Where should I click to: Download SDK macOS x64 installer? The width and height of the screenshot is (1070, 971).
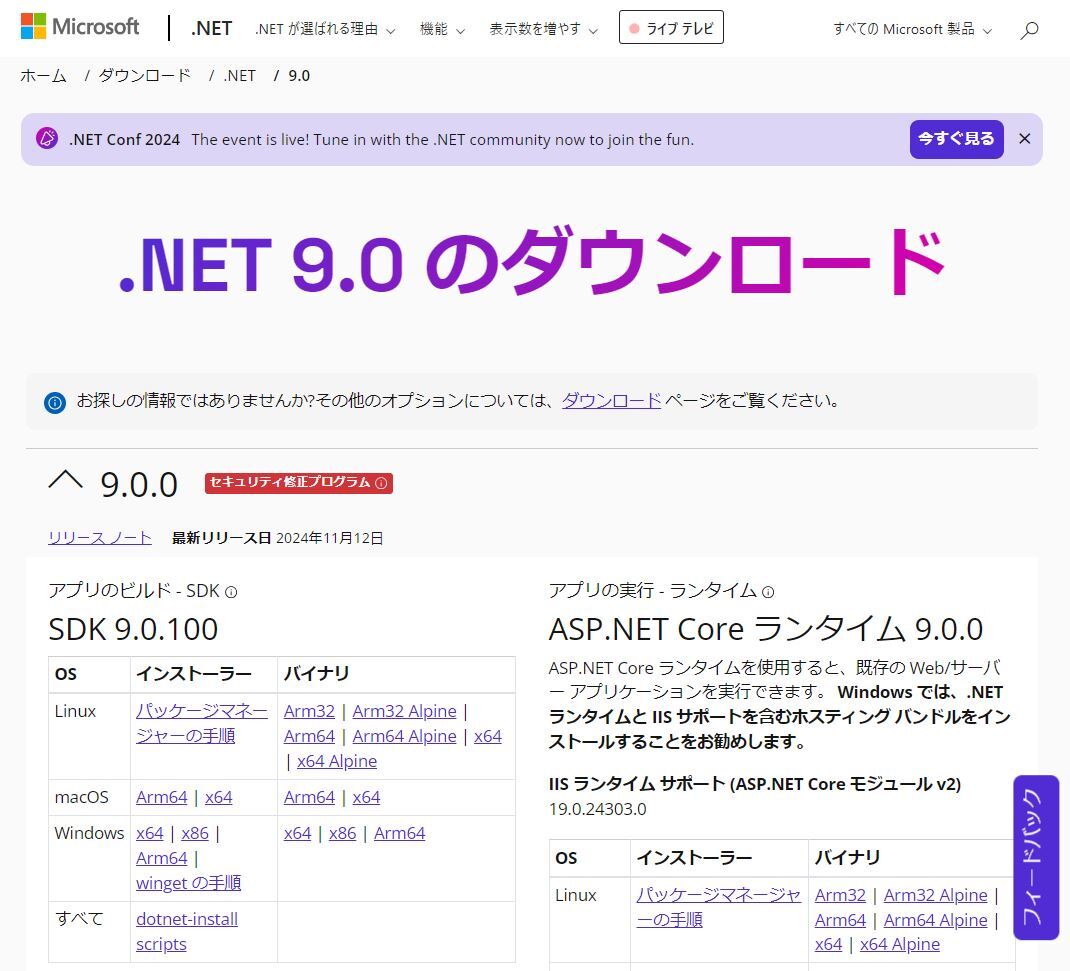pyautogui.click(x=218, y=797)
